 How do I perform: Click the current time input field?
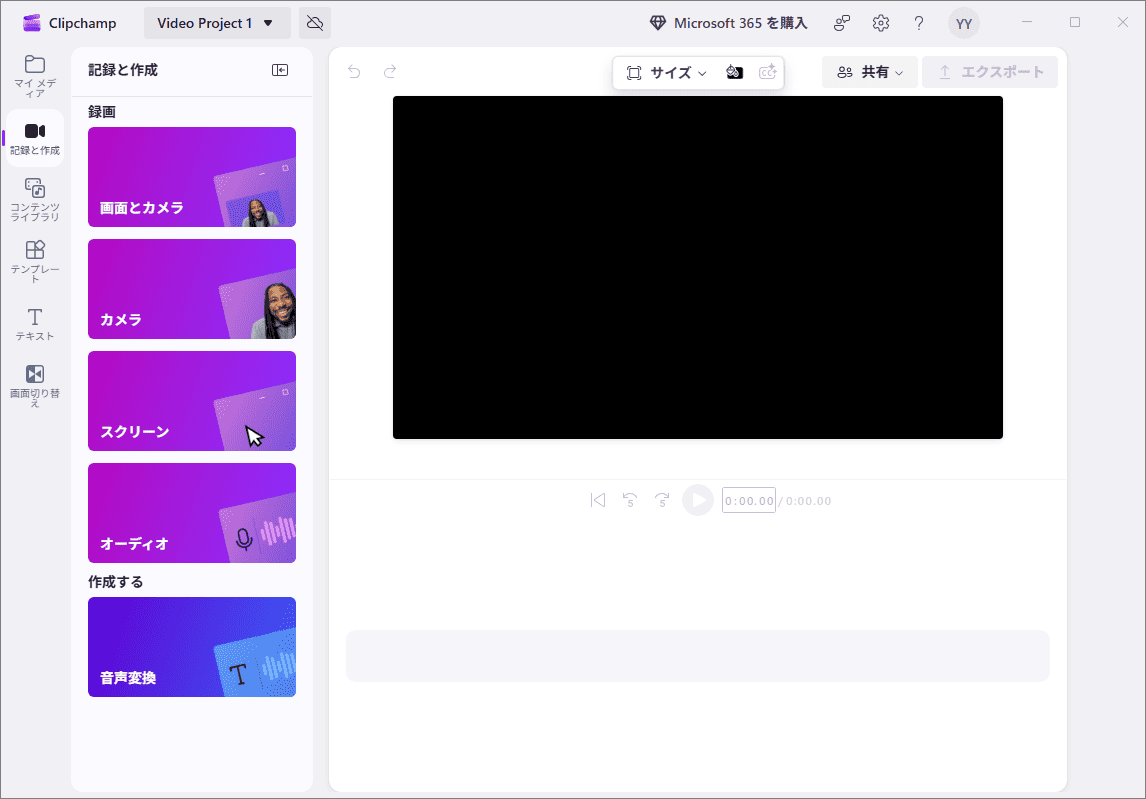748,500
